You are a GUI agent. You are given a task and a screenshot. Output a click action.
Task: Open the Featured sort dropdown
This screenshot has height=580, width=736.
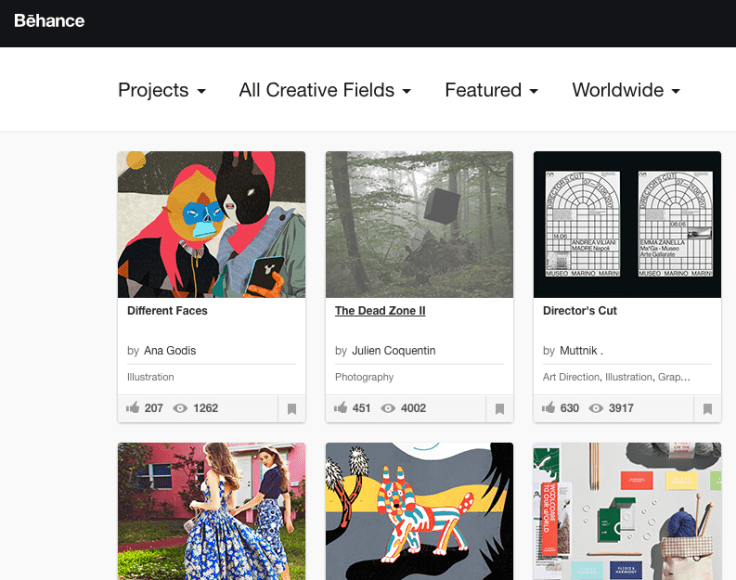[491, 90]
